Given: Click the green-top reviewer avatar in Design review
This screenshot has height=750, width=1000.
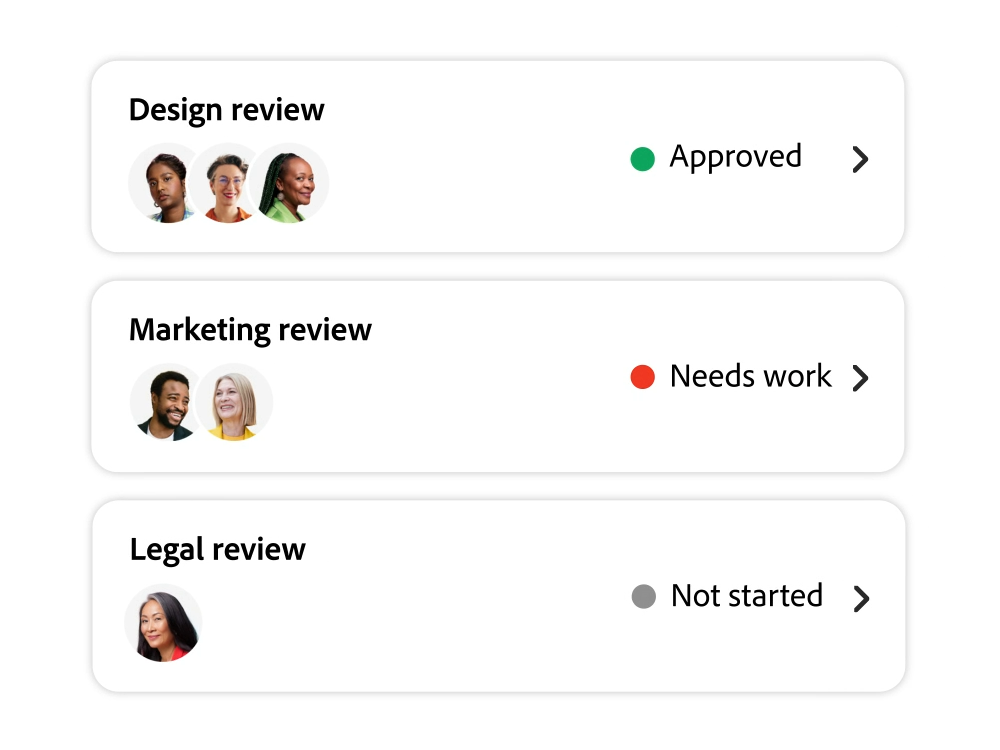Looking at the screenshot, I should (x=289, y=184).
